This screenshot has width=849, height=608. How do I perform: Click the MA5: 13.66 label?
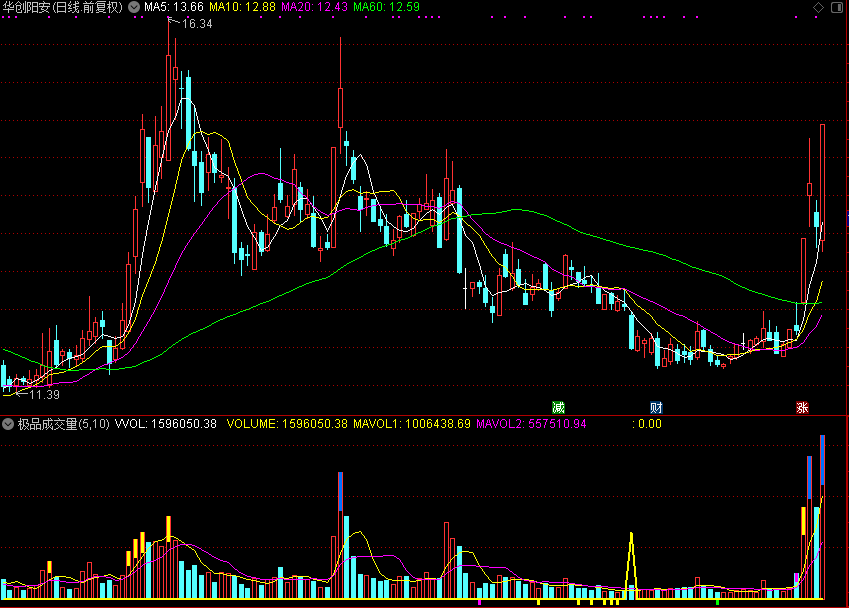(x=174, y=8)
